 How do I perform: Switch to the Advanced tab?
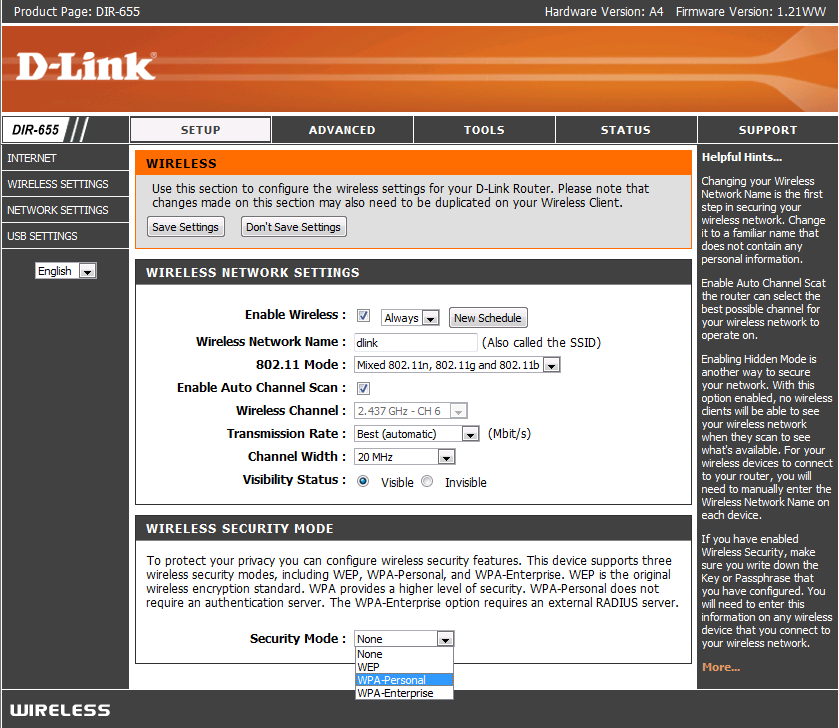[342, 130]
